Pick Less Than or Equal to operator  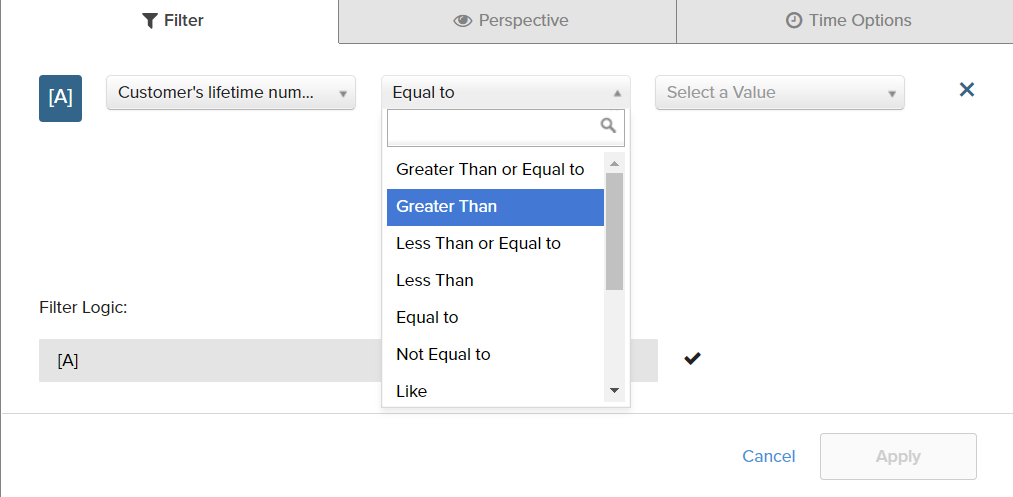478,243
